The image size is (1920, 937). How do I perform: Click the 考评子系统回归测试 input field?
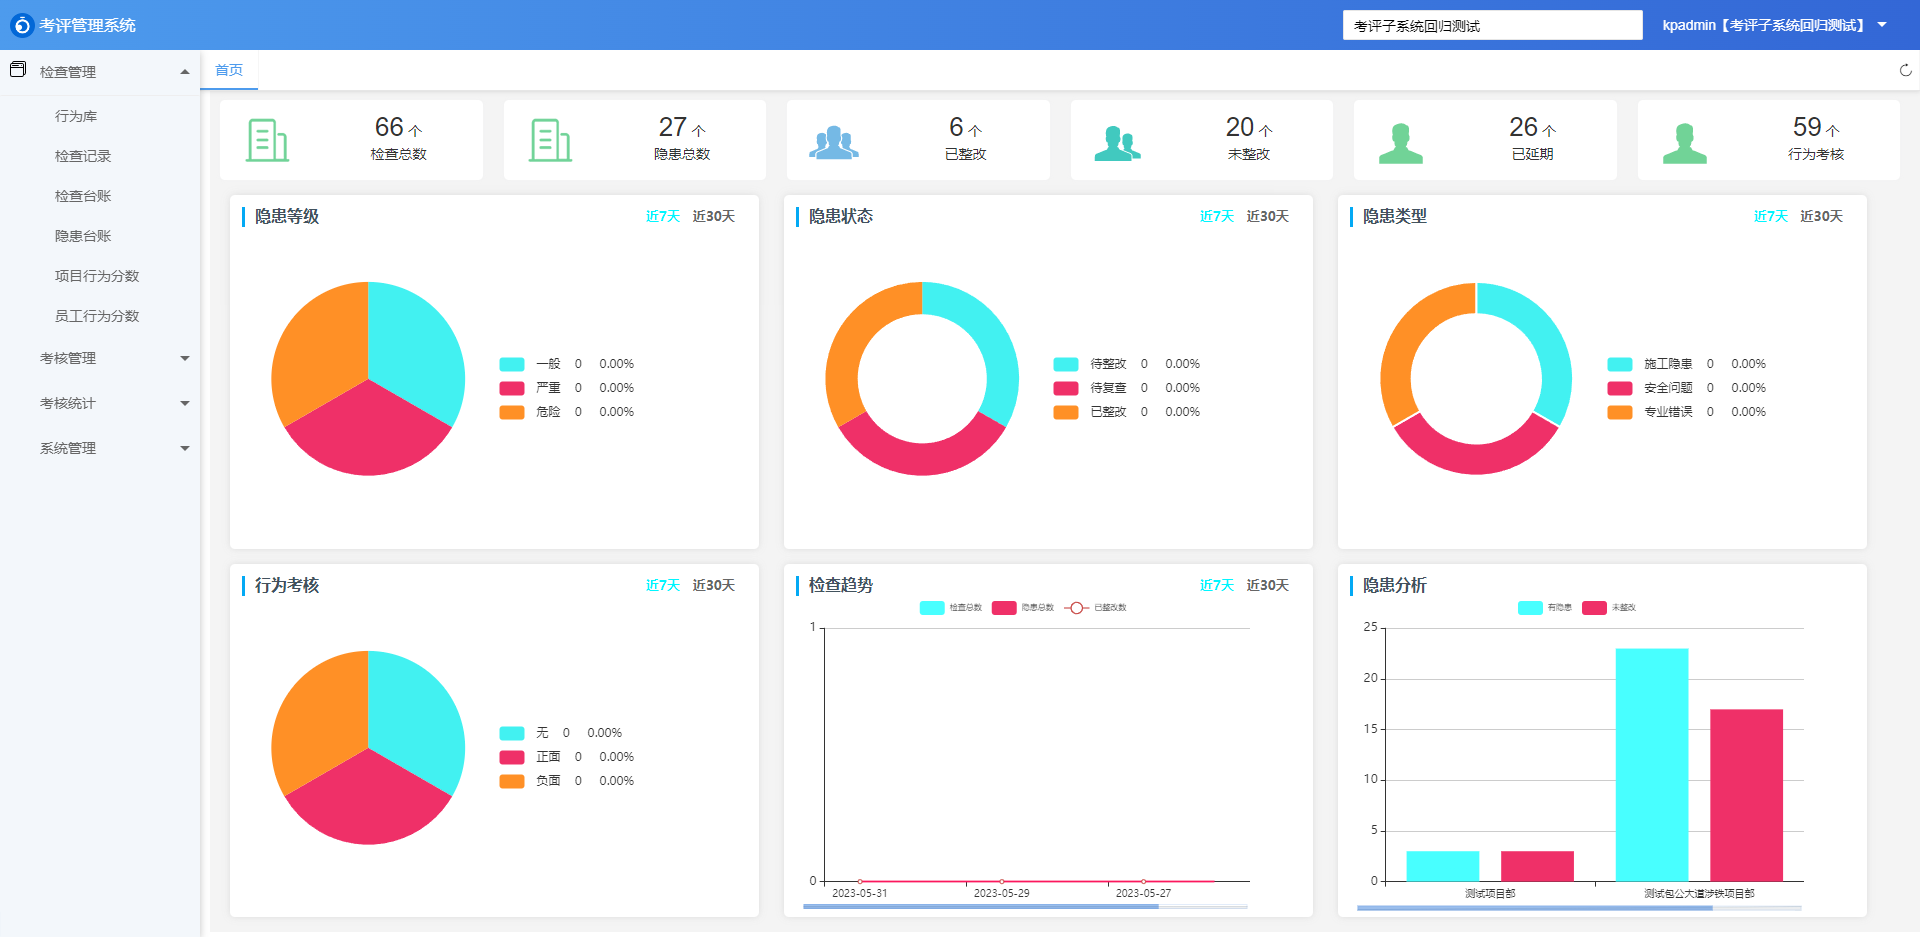point(1492,25)
